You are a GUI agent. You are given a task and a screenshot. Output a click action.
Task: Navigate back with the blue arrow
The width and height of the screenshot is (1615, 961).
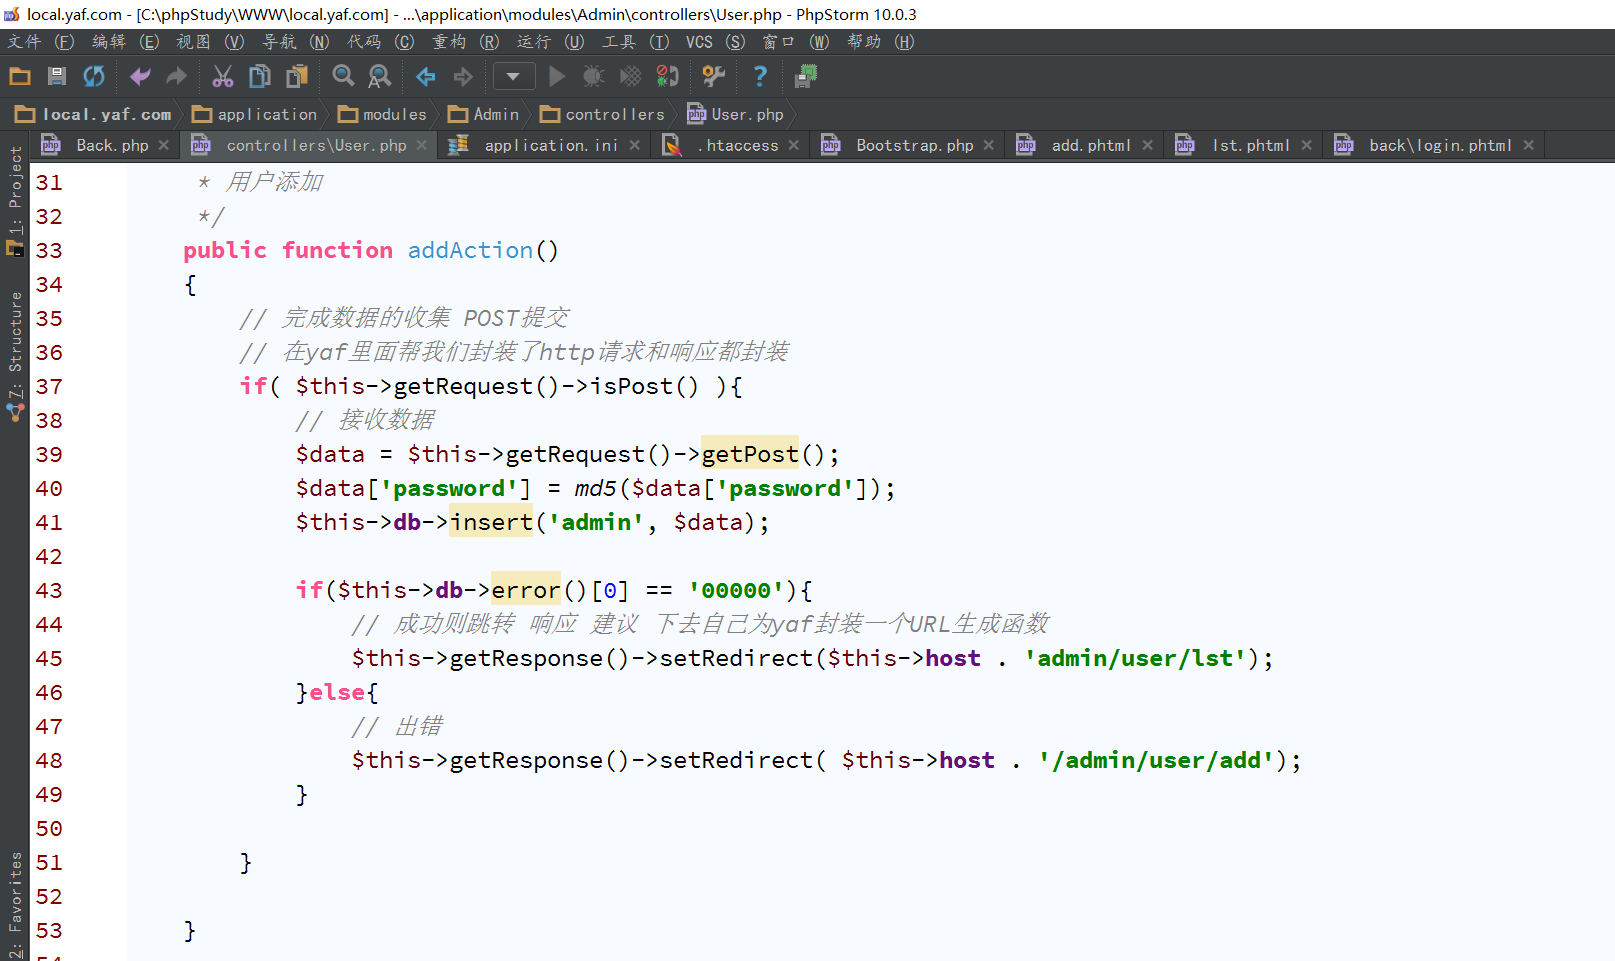pos(426,76)
